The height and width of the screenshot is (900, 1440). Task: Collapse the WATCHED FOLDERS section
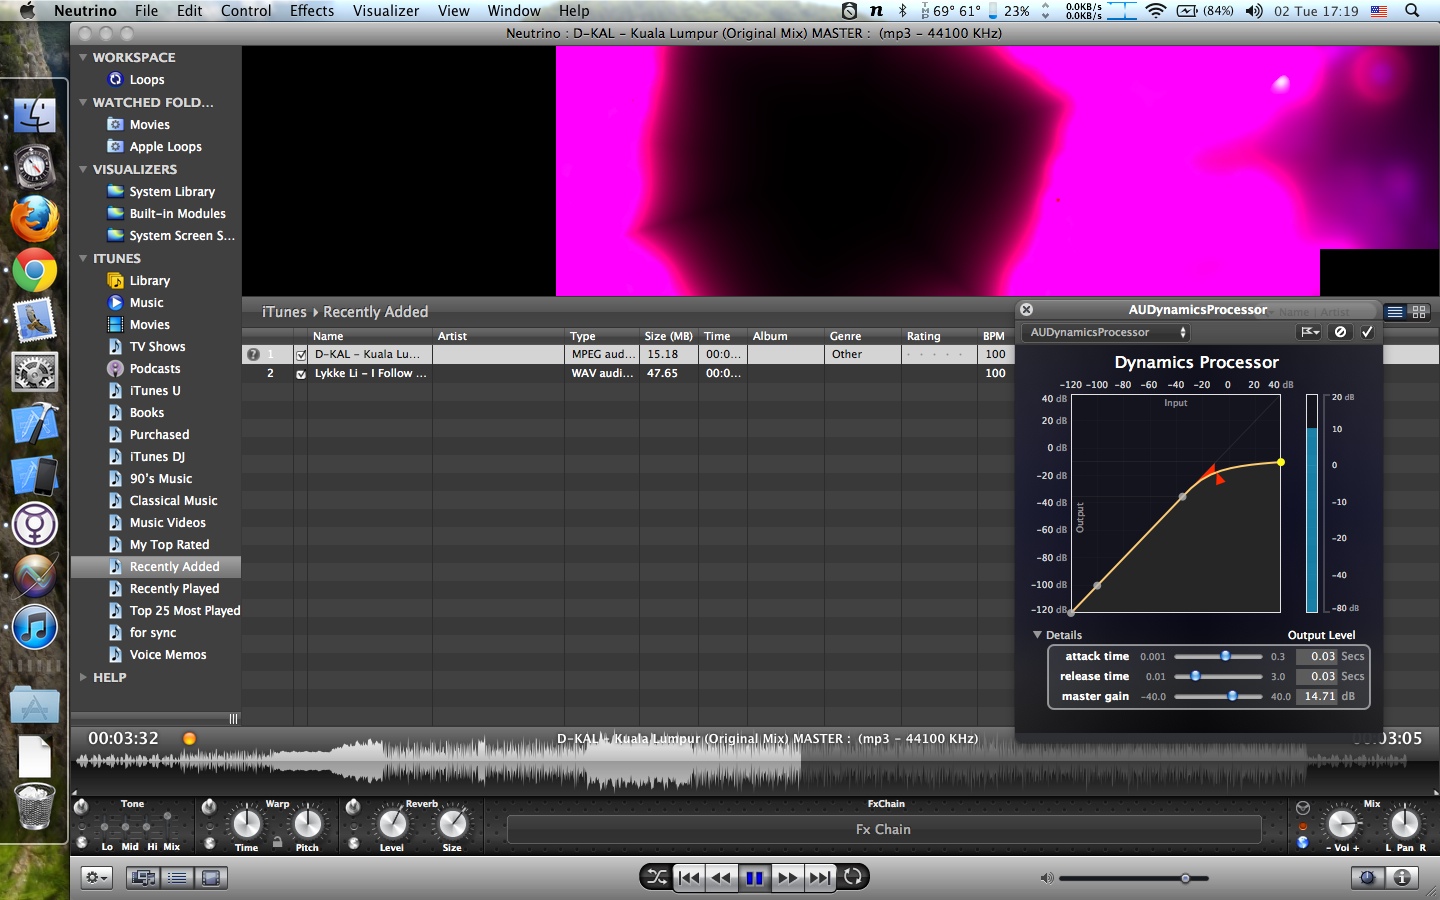[83, 102]
